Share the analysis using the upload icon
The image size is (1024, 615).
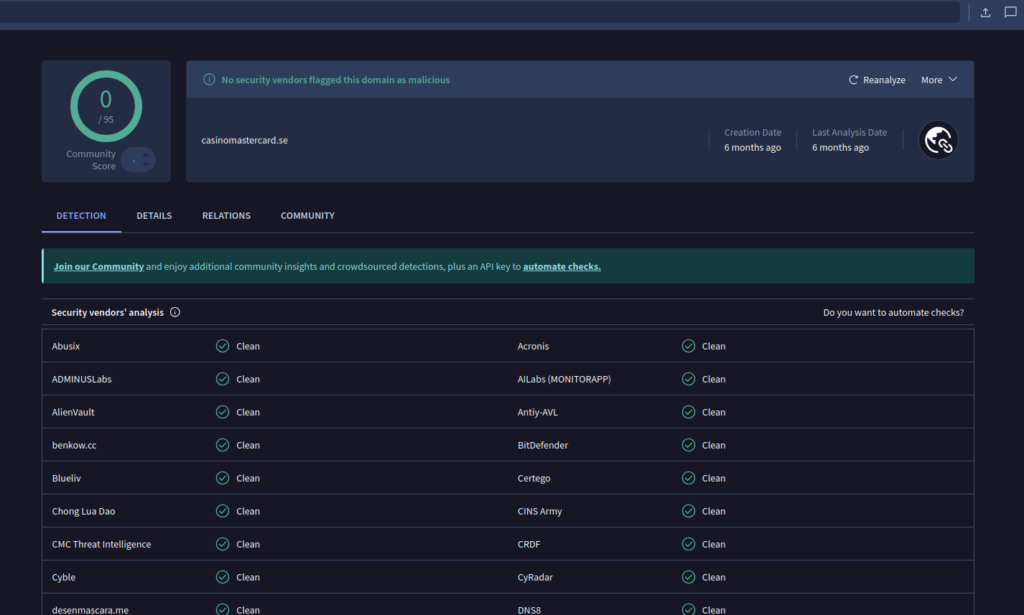coord(985,12)
